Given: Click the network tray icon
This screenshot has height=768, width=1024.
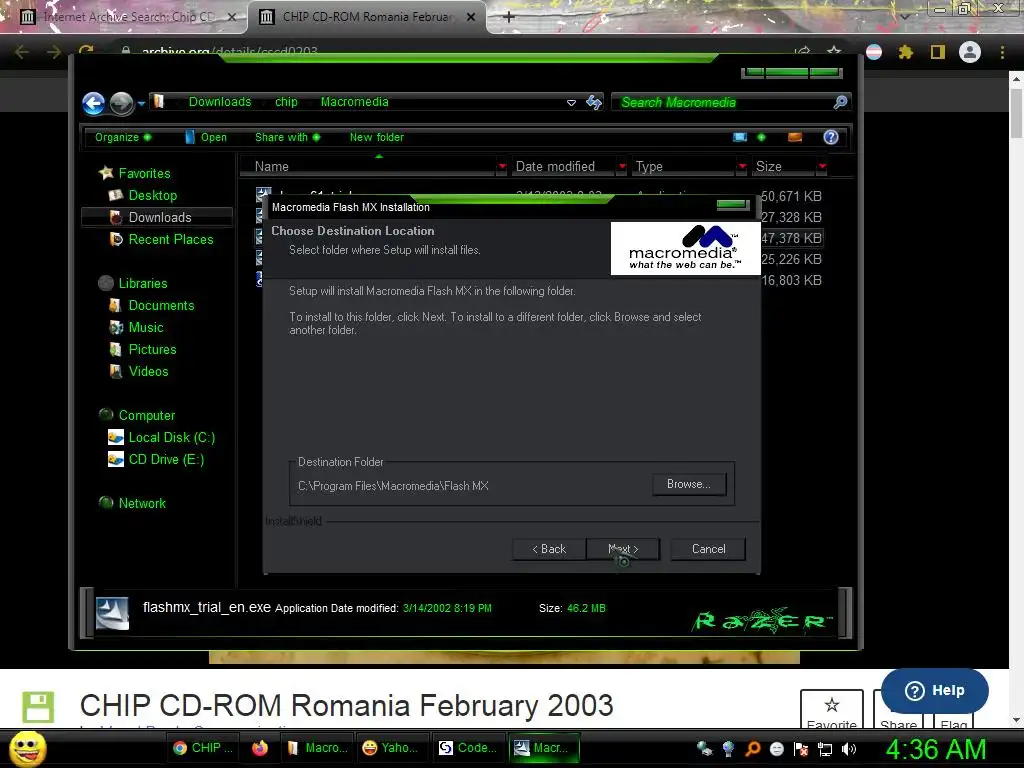Looking at the screenshot, I should click(x=825, y=749).
